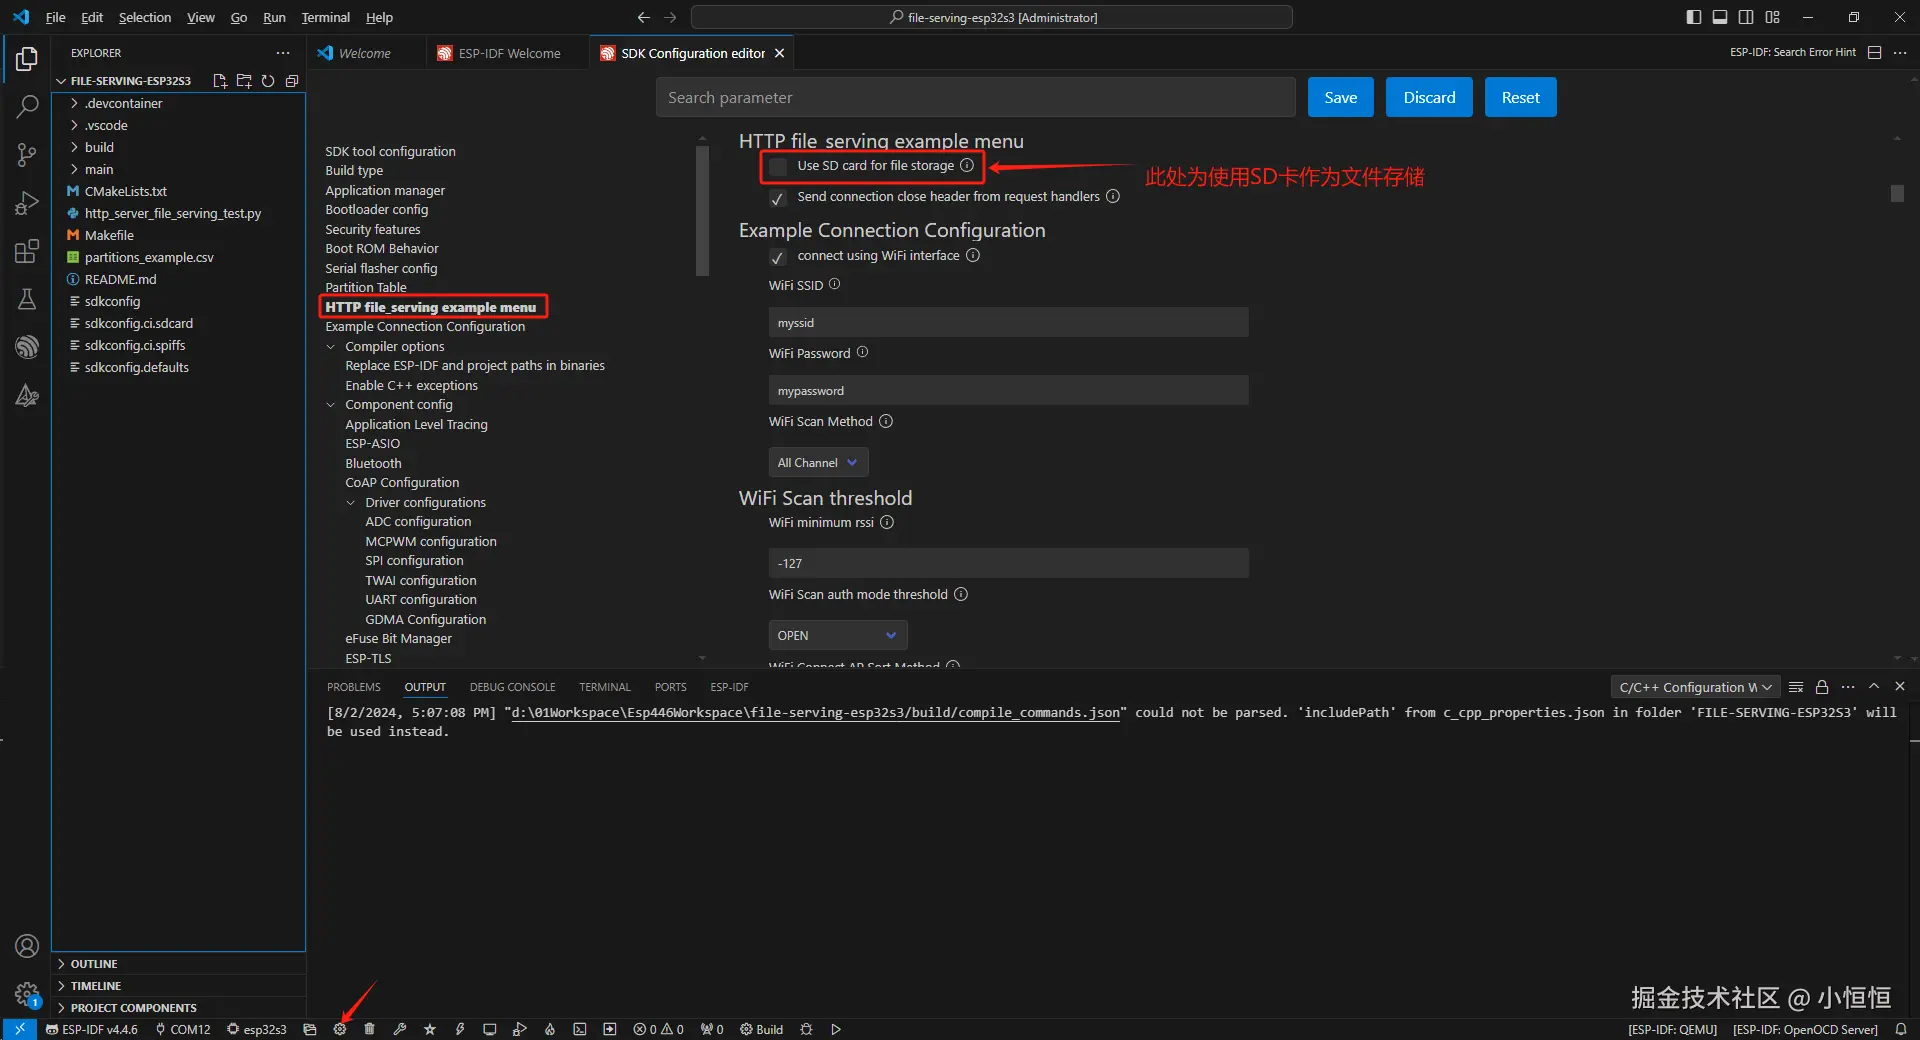Collapse the Component config tree node
Viewport: 1920px width, 1040px height.
point(331,405)
